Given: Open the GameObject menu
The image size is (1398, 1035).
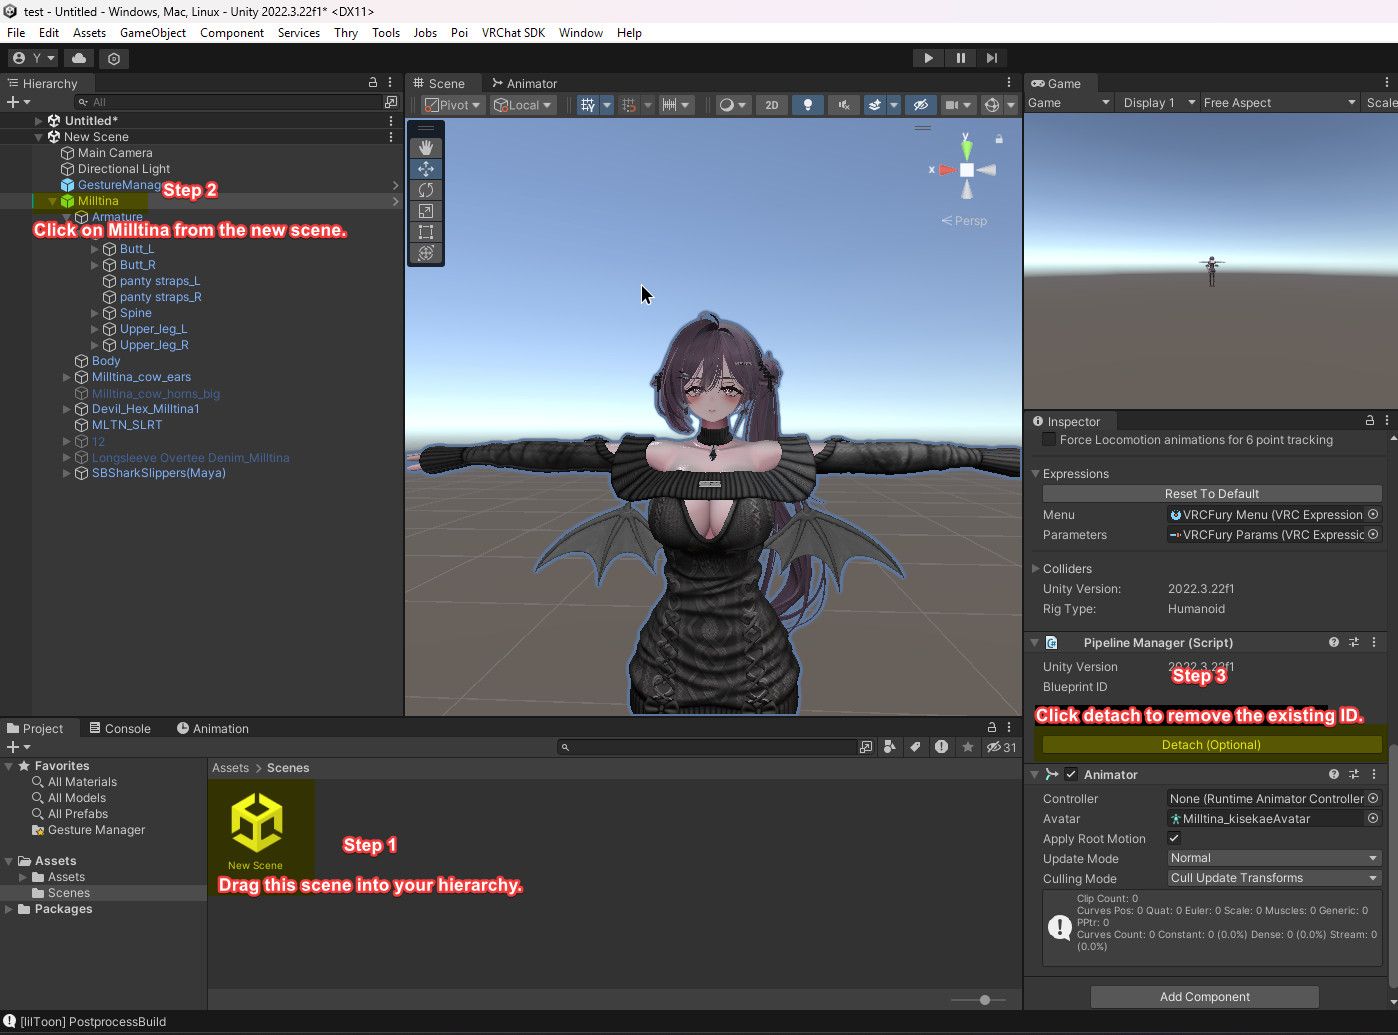Looking at the screenshot, I should pos(153,32).
